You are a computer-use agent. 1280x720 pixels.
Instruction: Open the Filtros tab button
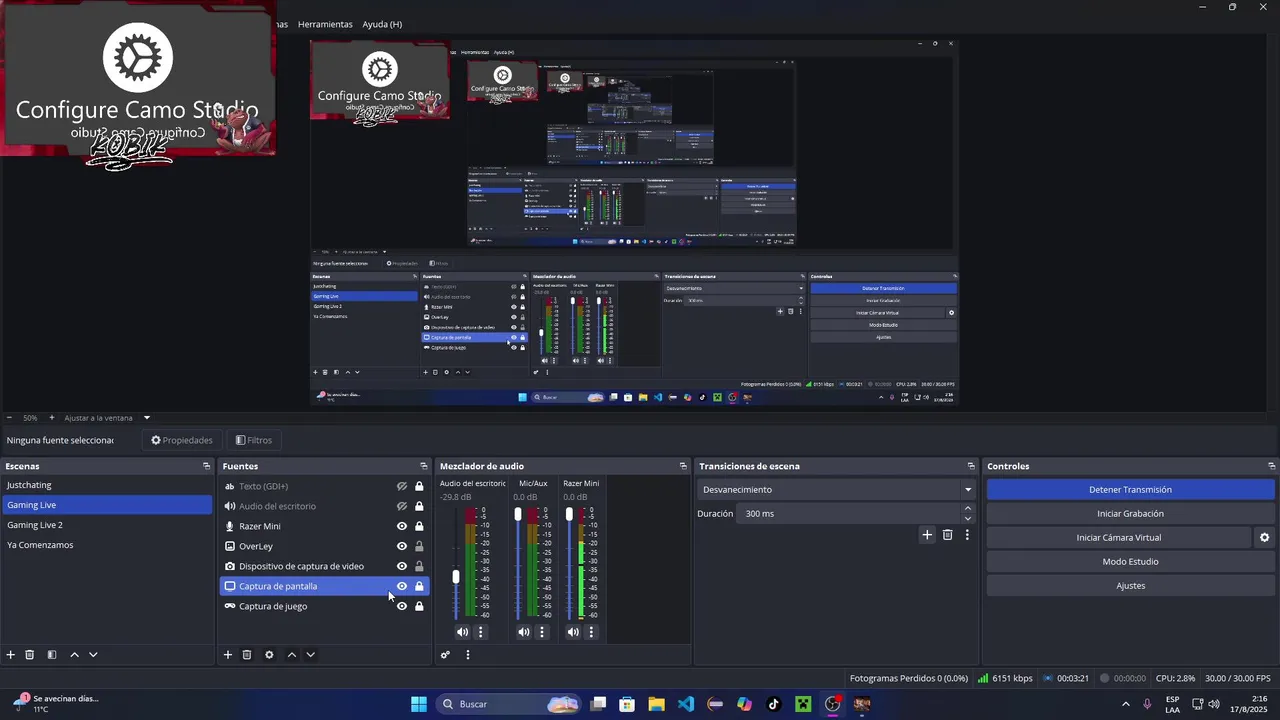[254, 440]
